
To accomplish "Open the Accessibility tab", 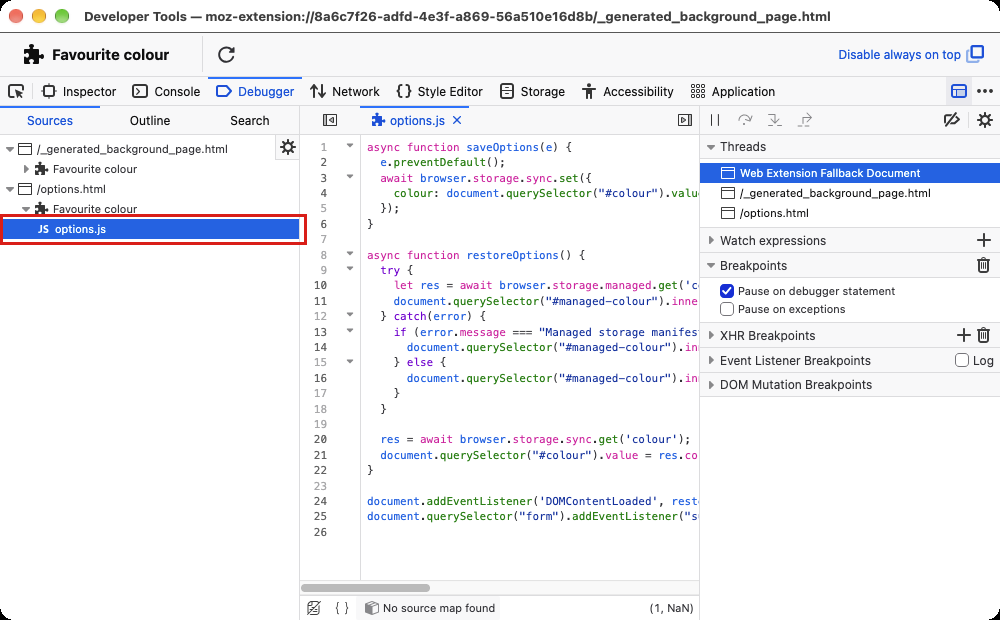I will click(x=627, y=91).
